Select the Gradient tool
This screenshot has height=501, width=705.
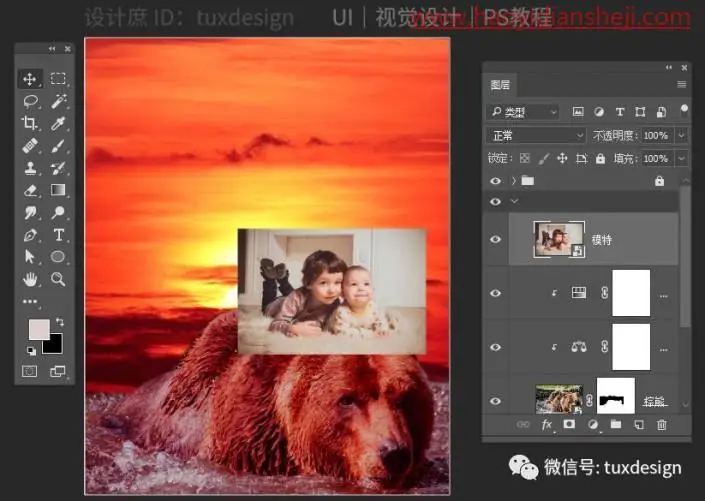58,190
